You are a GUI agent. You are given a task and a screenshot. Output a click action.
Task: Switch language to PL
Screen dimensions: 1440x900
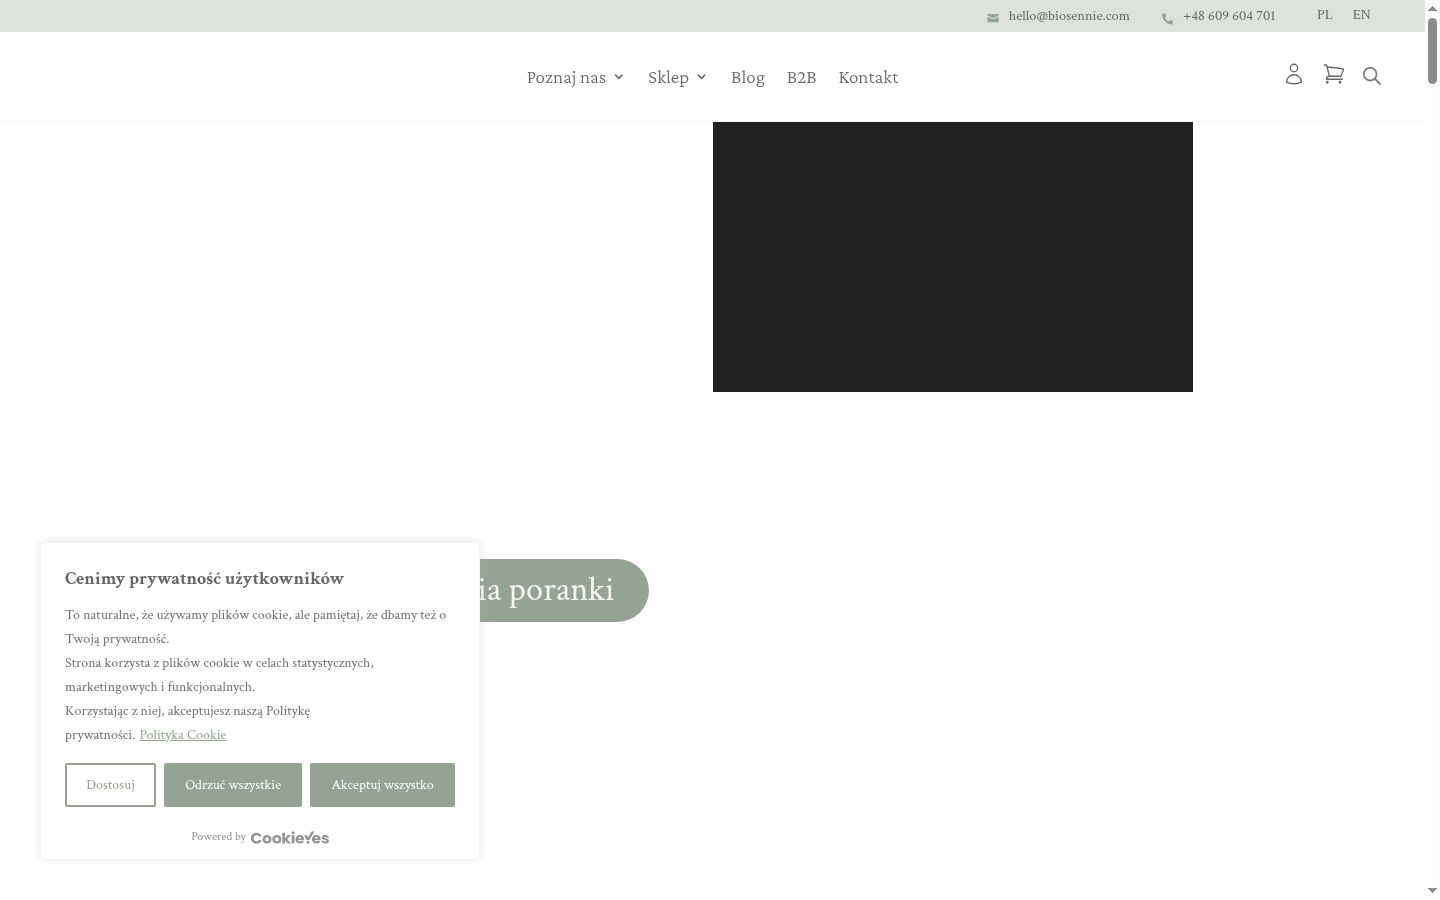pos(1324,15)
